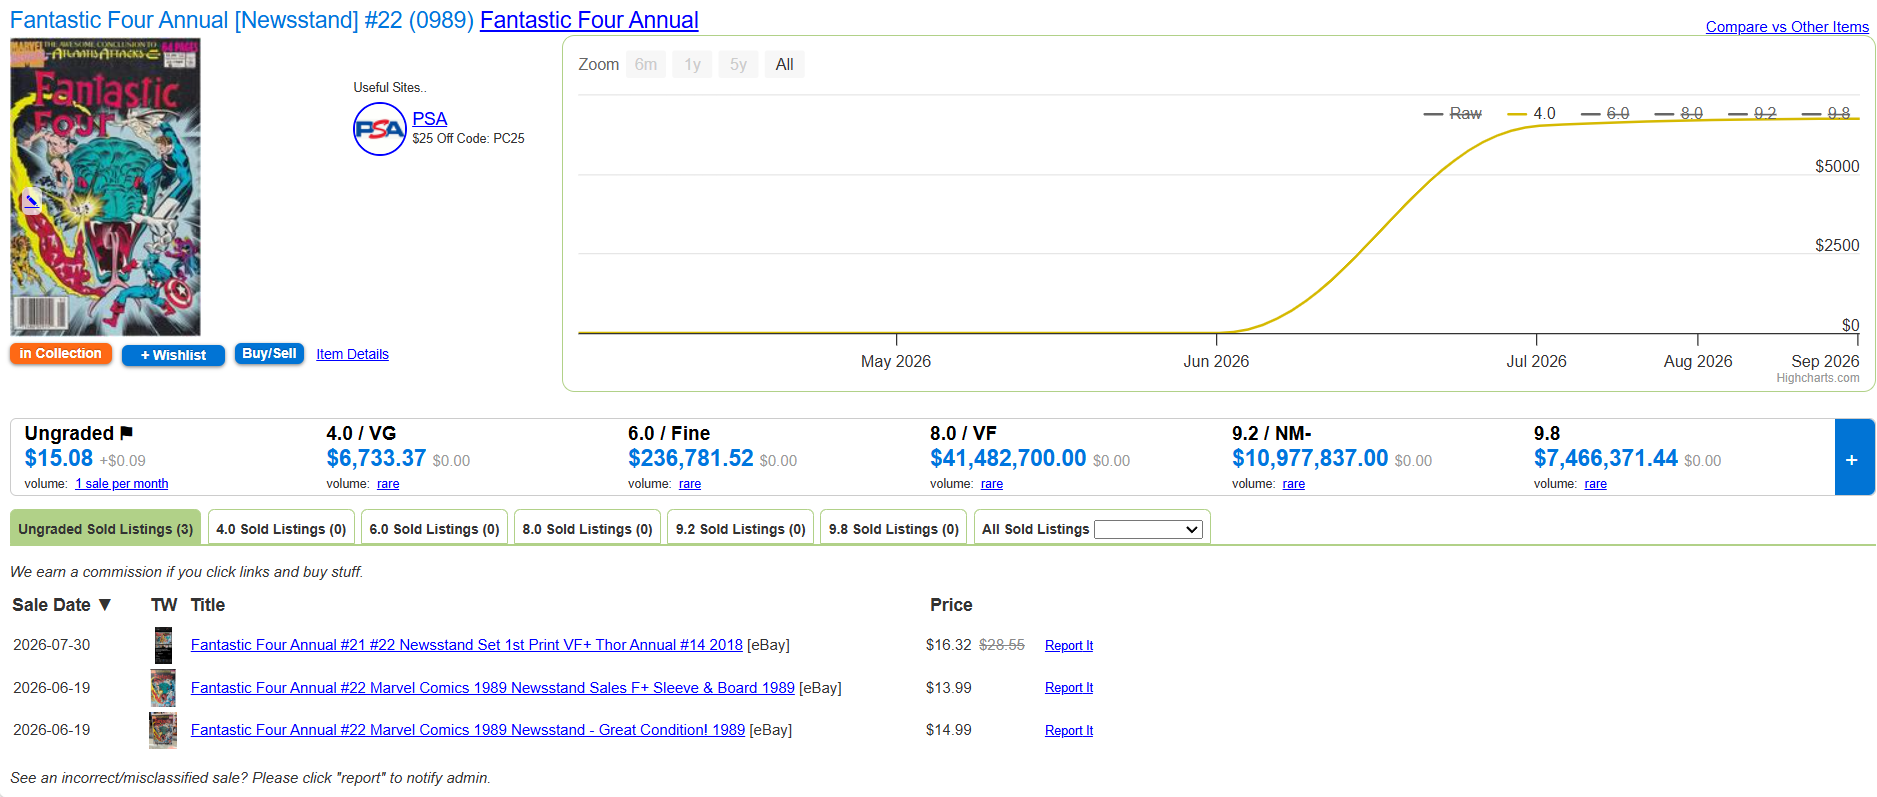Image resolution: width=1877 pixels, height=797 pixels.
Task: Toggle the 9.8 series in chart legend
Action: pos(1826,114)
